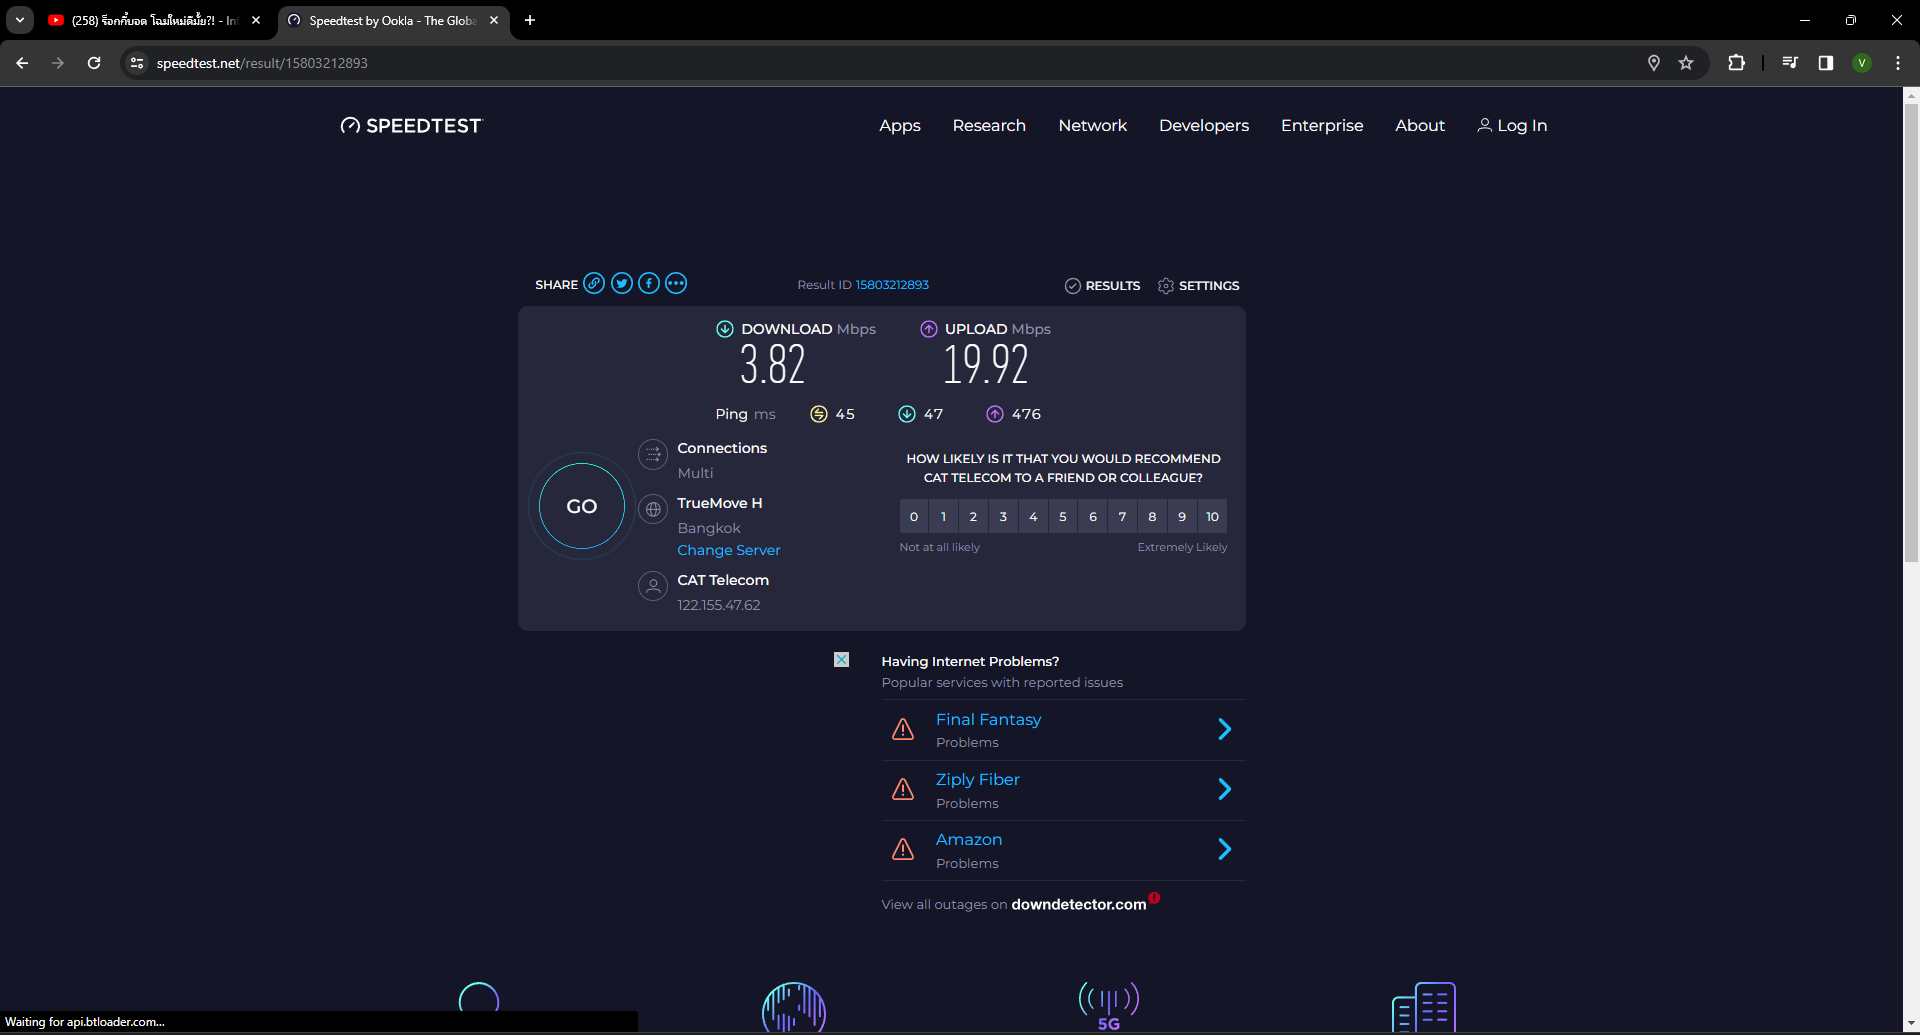Click the 5G signal icon
This screenshot has width=1920, height=1035.
(1109, 1005)
